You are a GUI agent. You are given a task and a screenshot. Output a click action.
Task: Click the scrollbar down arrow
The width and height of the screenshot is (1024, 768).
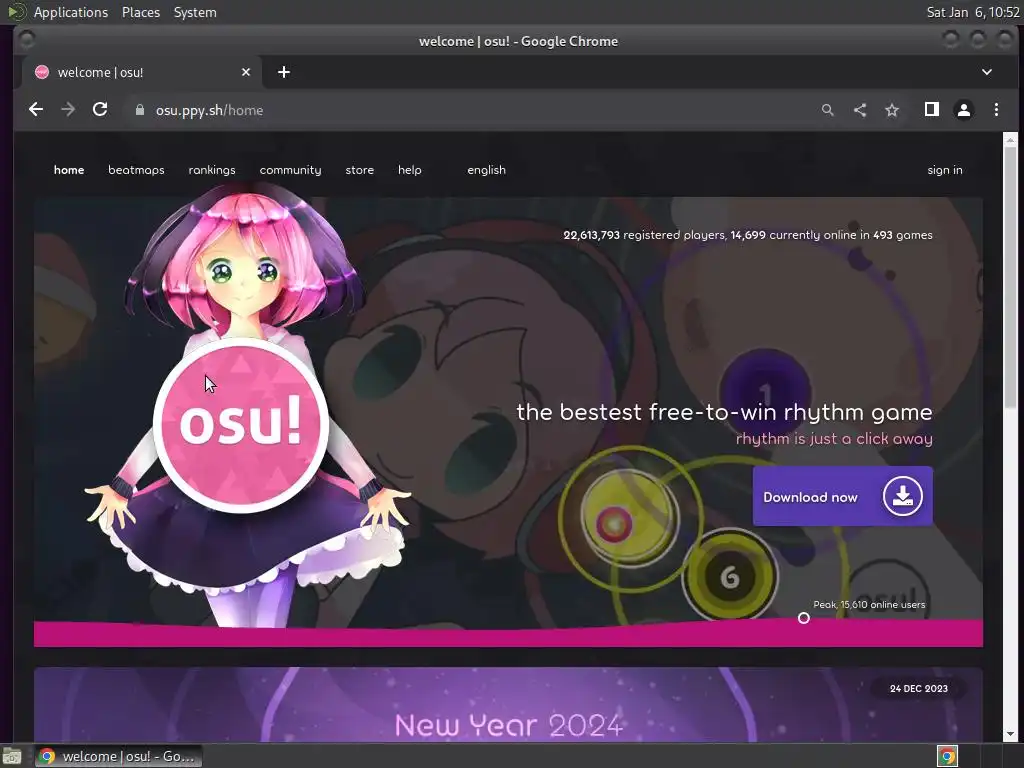coord(1010,734)
